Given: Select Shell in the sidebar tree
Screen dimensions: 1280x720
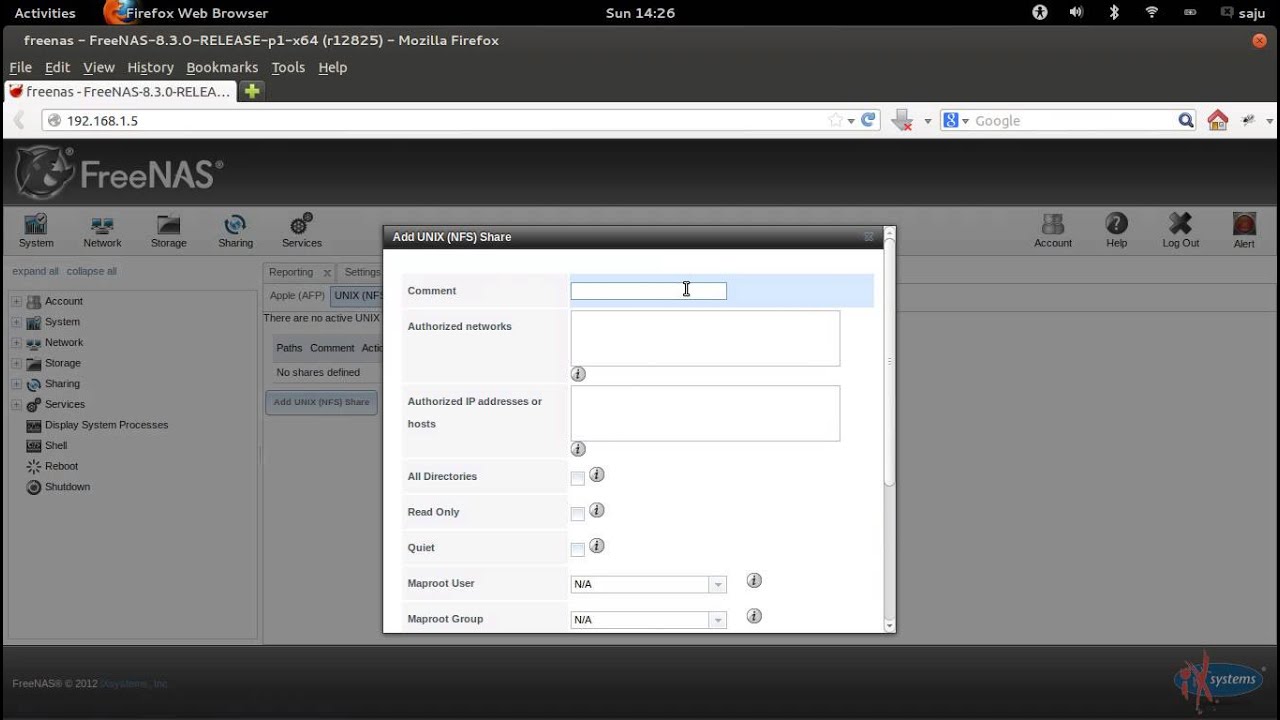Looking at the screenshot, I should [56, 446].
